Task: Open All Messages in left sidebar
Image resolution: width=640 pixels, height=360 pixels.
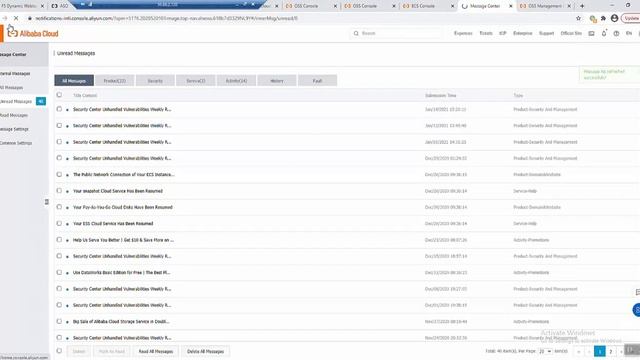Action: [x=12, y=87]
